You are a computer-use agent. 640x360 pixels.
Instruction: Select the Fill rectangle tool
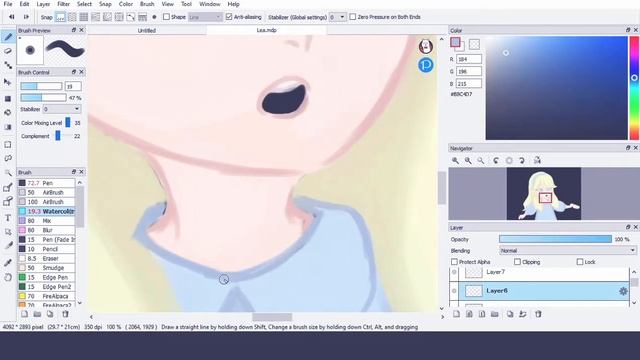pos(8,98)
